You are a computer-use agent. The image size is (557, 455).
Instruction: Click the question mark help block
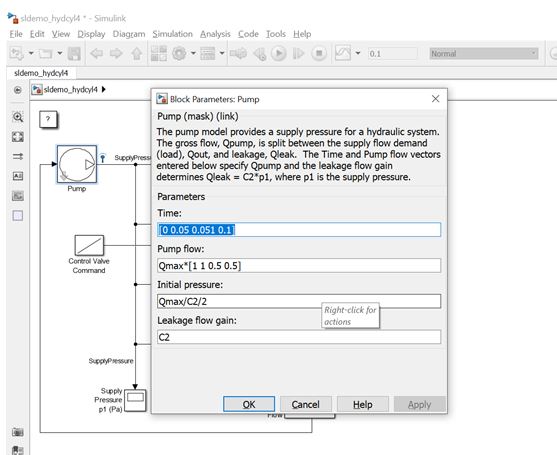[48, 119]
